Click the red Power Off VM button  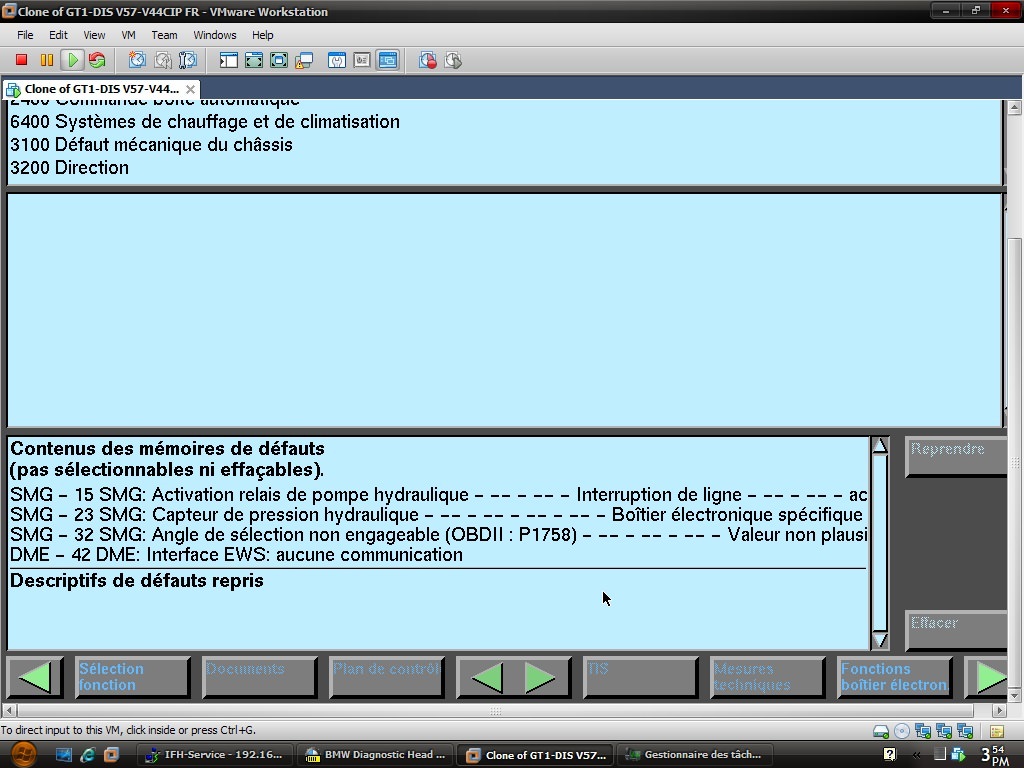(x=21, y=60)
